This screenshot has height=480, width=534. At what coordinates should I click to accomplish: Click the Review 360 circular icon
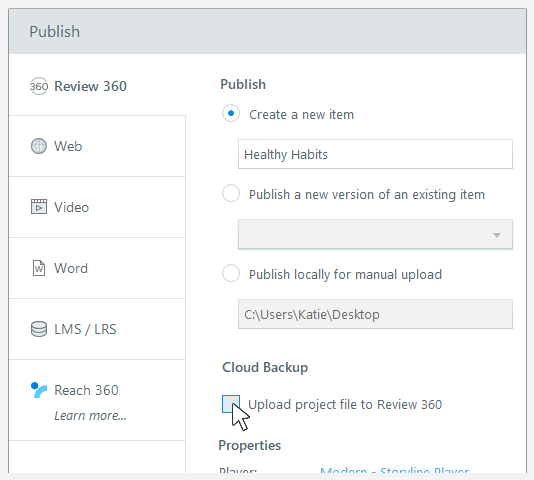coord(39,86)
